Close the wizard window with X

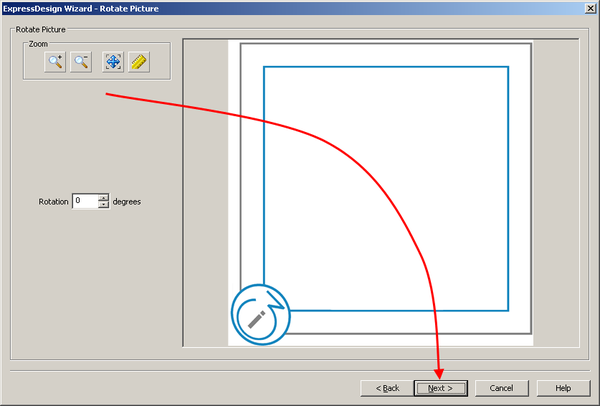click(591, 8)
